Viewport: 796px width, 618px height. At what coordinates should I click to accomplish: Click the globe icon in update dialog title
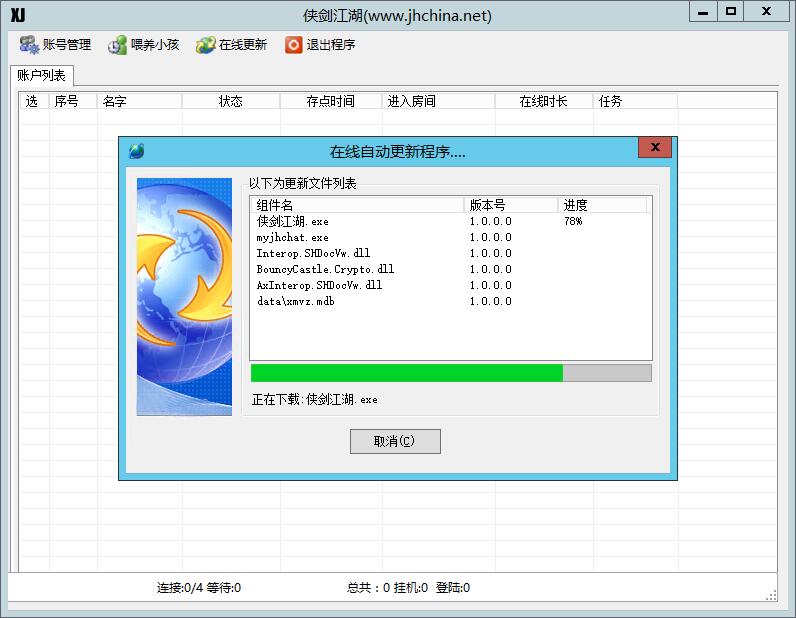(x=137, y=151)
